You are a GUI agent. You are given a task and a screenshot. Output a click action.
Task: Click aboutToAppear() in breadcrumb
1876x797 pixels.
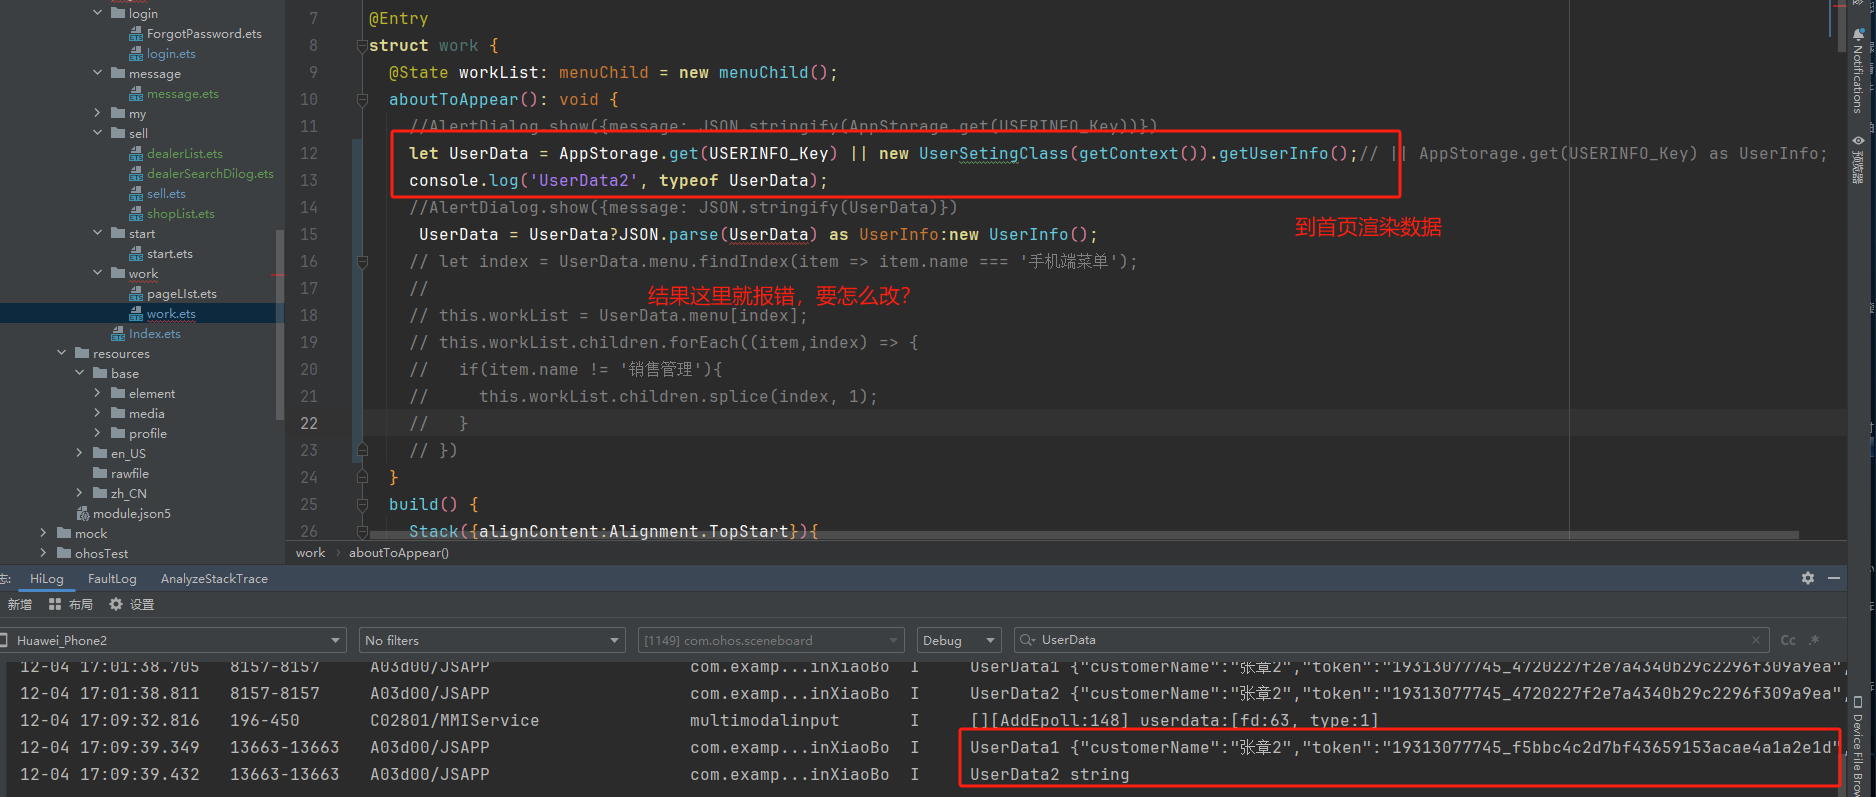[x=399, y=553]
